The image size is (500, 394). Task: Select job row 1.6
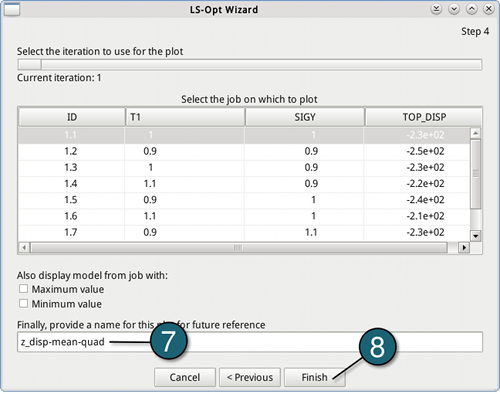(244, 216)
